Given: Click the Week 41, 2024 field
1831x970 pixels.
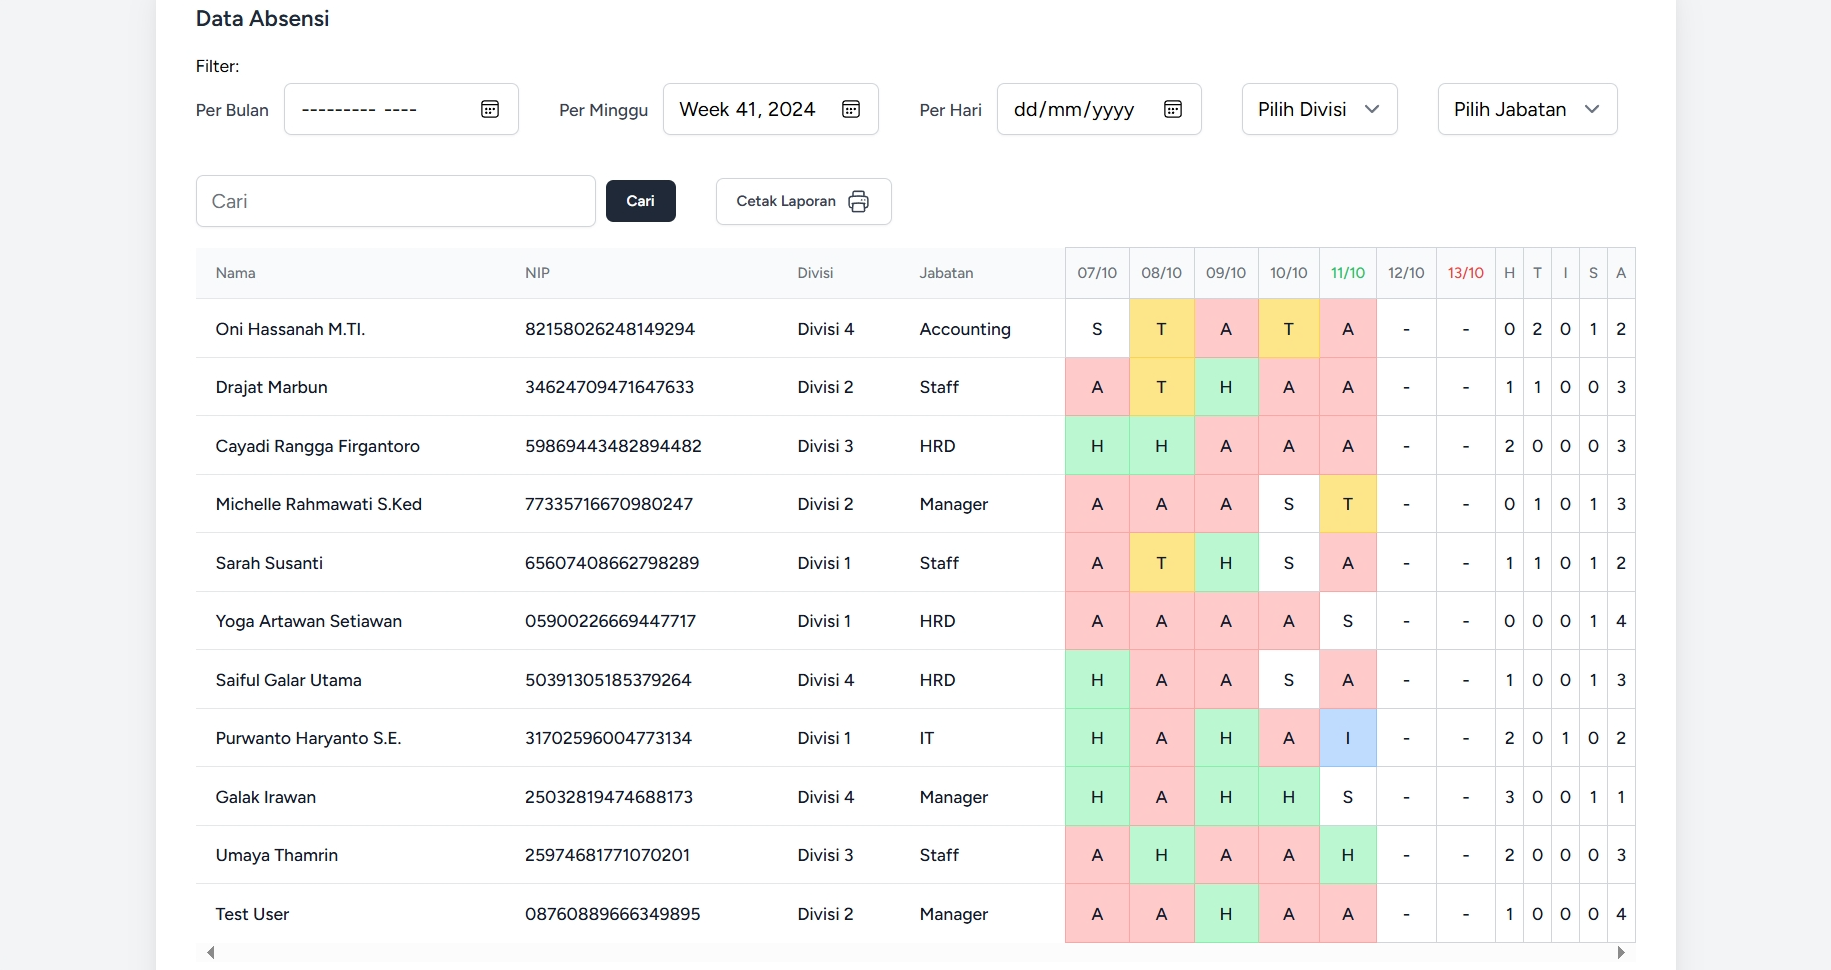Looking at the screenshot, I should (x=748, y=109).
